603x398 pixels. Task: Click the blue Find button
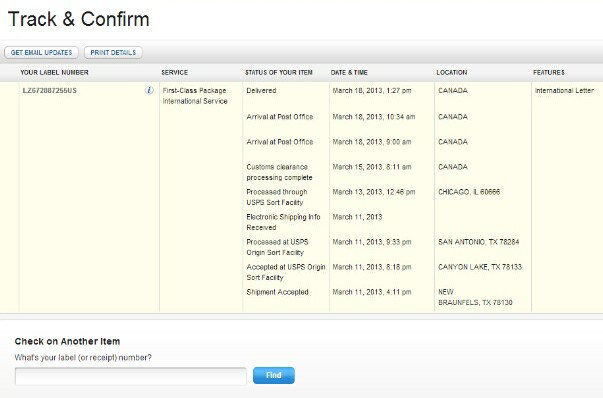tap(274, 375)
